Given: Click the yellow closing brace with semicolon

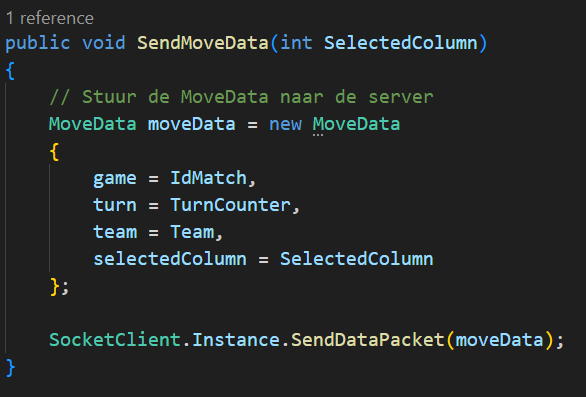Looking at the screenshot, I should tap(59, 287).
